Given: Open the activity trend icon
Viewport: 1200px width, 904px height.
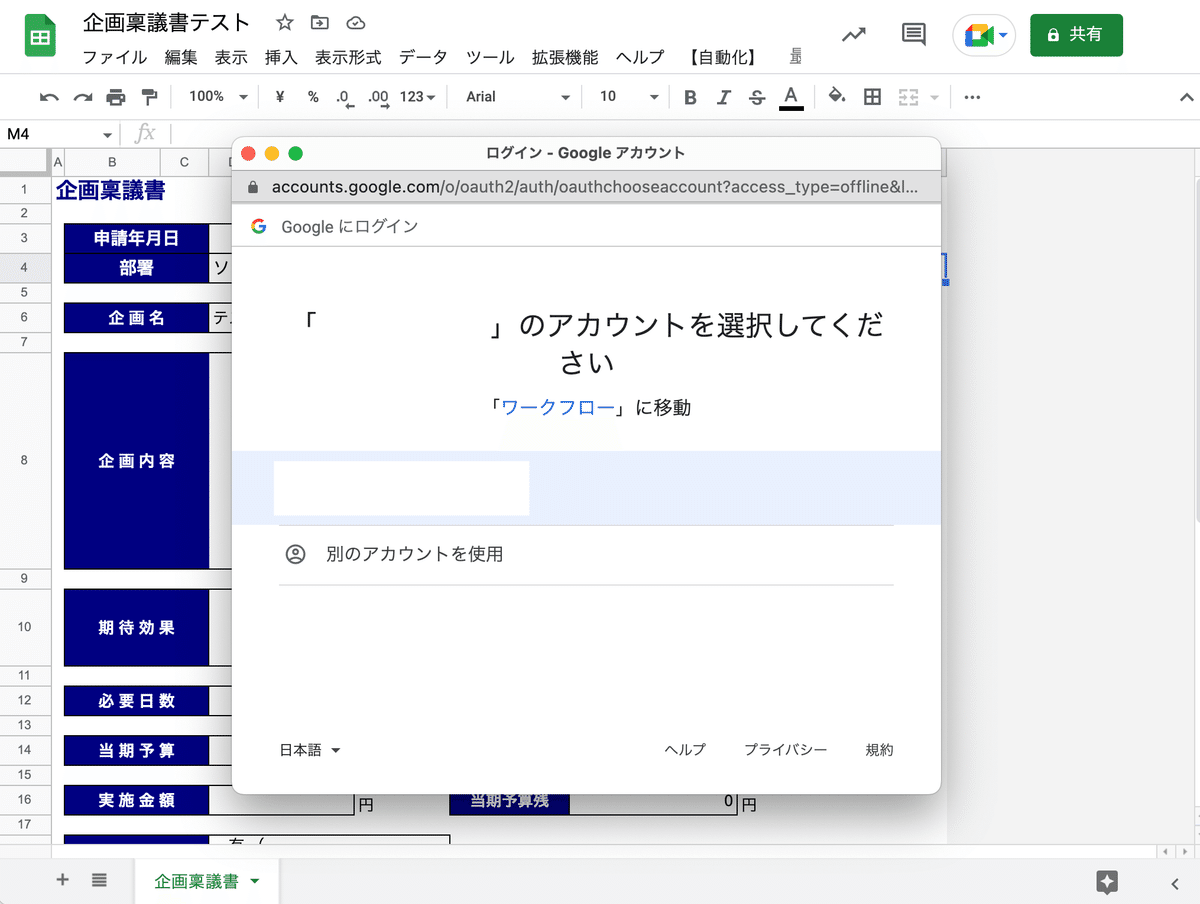Looking at the screenshot, I should coord(853,35).
